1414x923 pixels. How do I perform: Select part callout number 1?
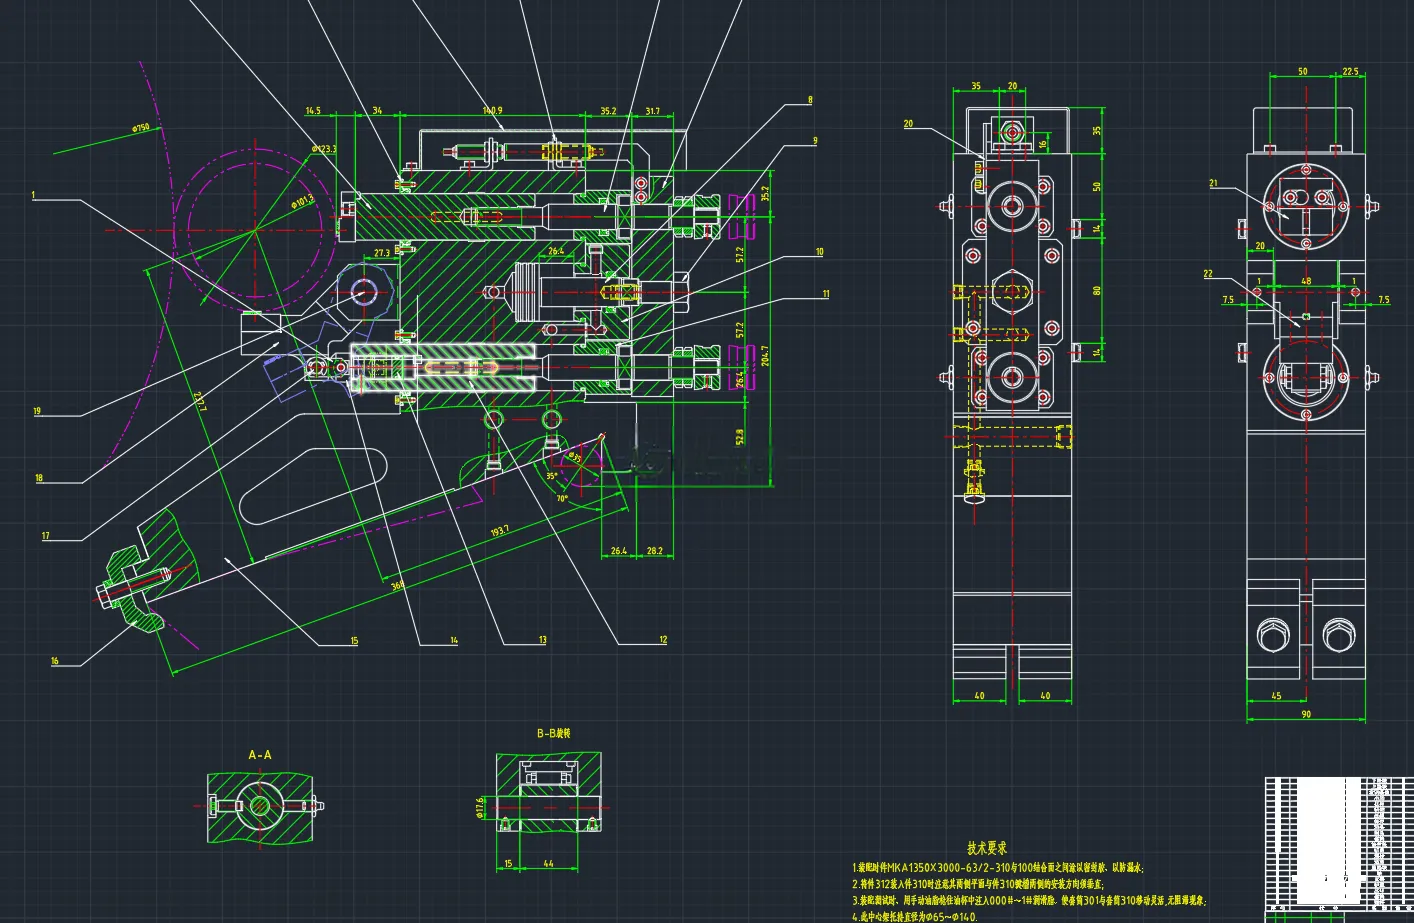(x=34, y=195)
